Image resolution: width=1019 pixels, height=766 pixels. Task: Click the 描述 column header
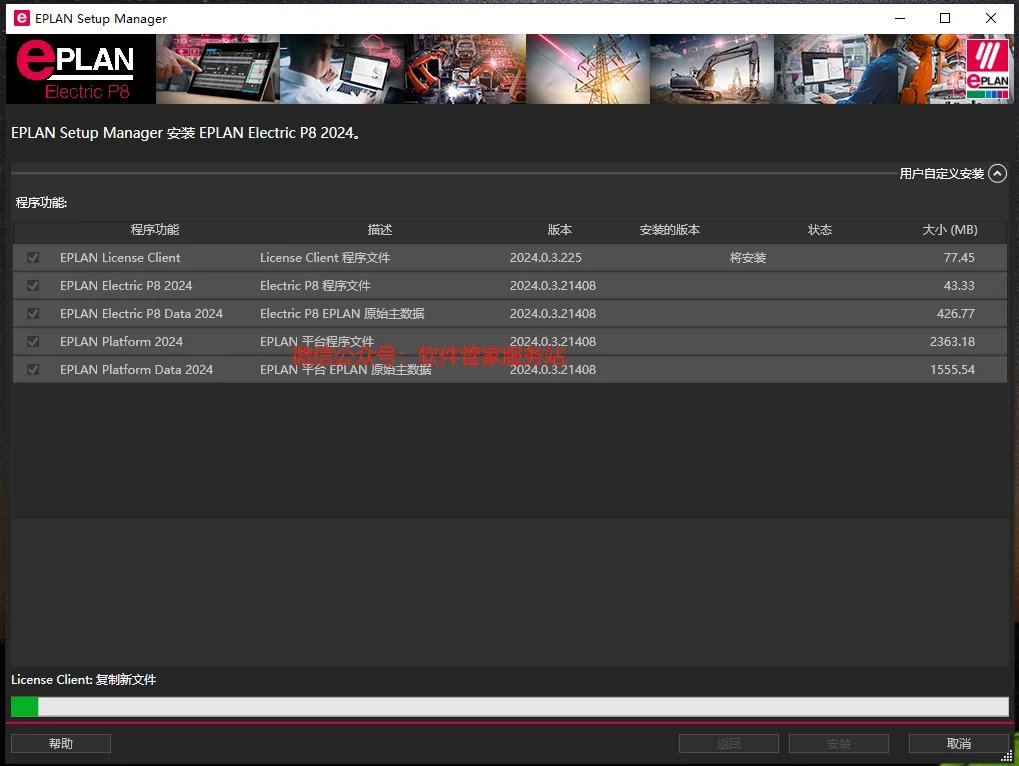(x=380, y=229)
